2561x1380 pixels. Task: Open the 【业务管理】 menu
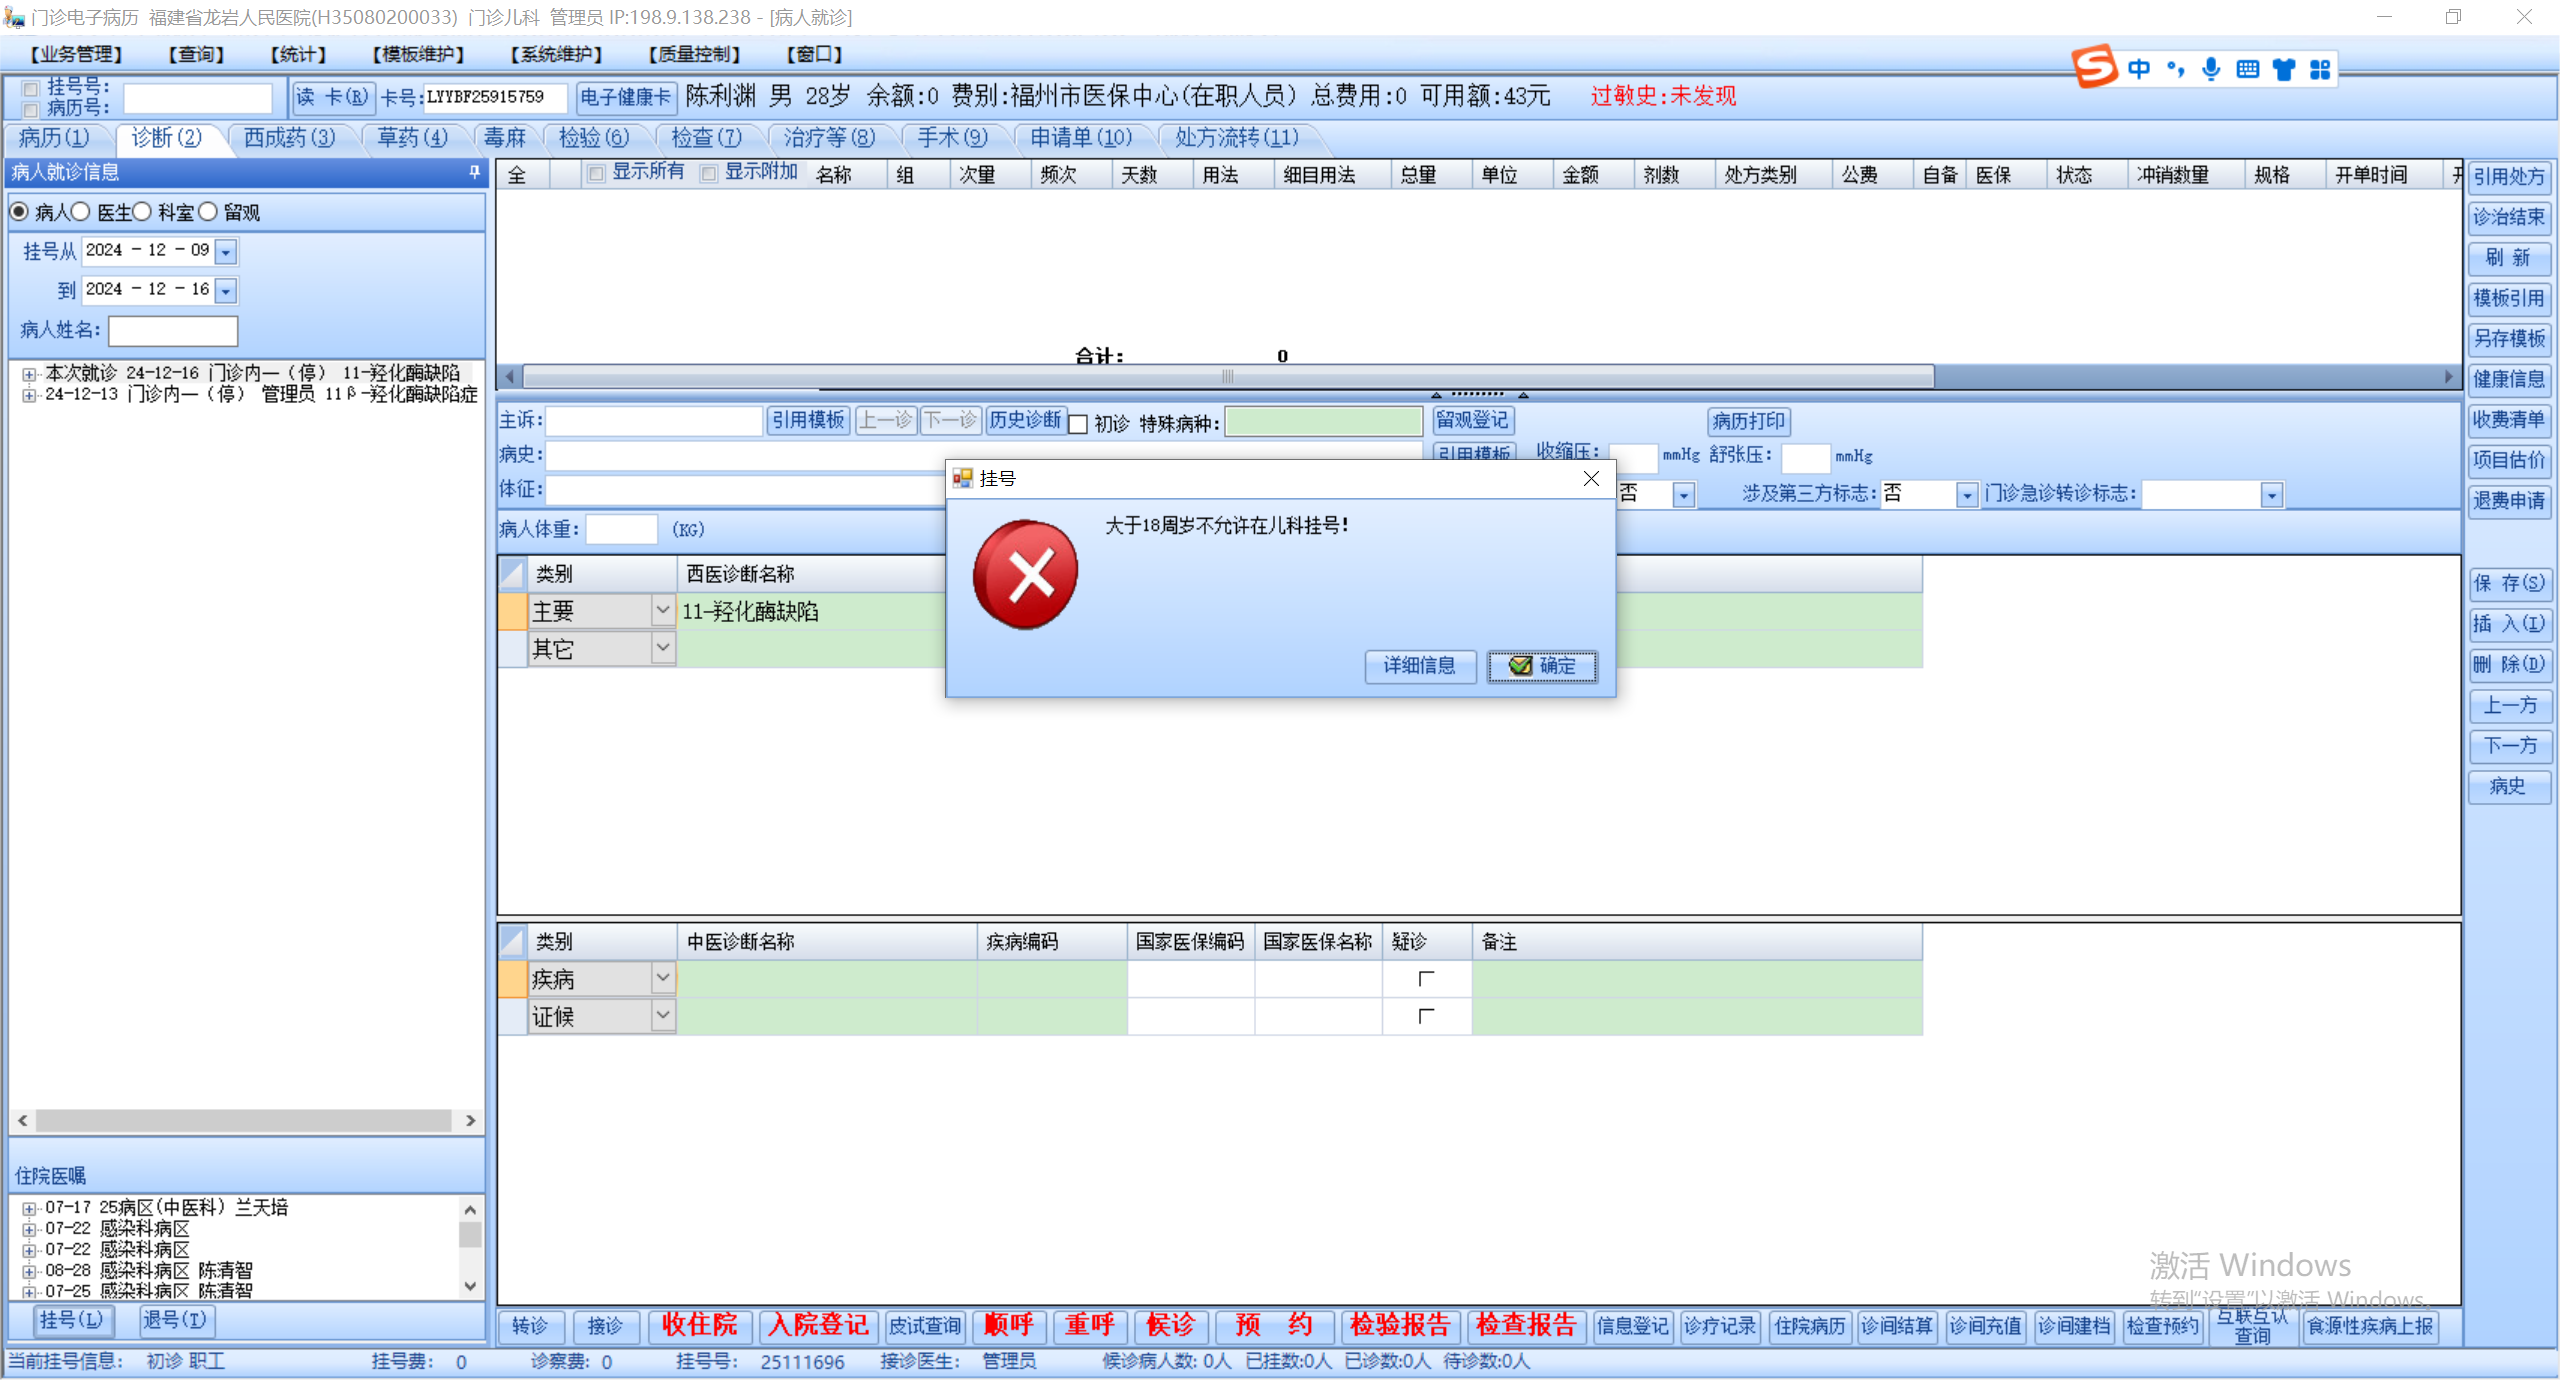76,54
